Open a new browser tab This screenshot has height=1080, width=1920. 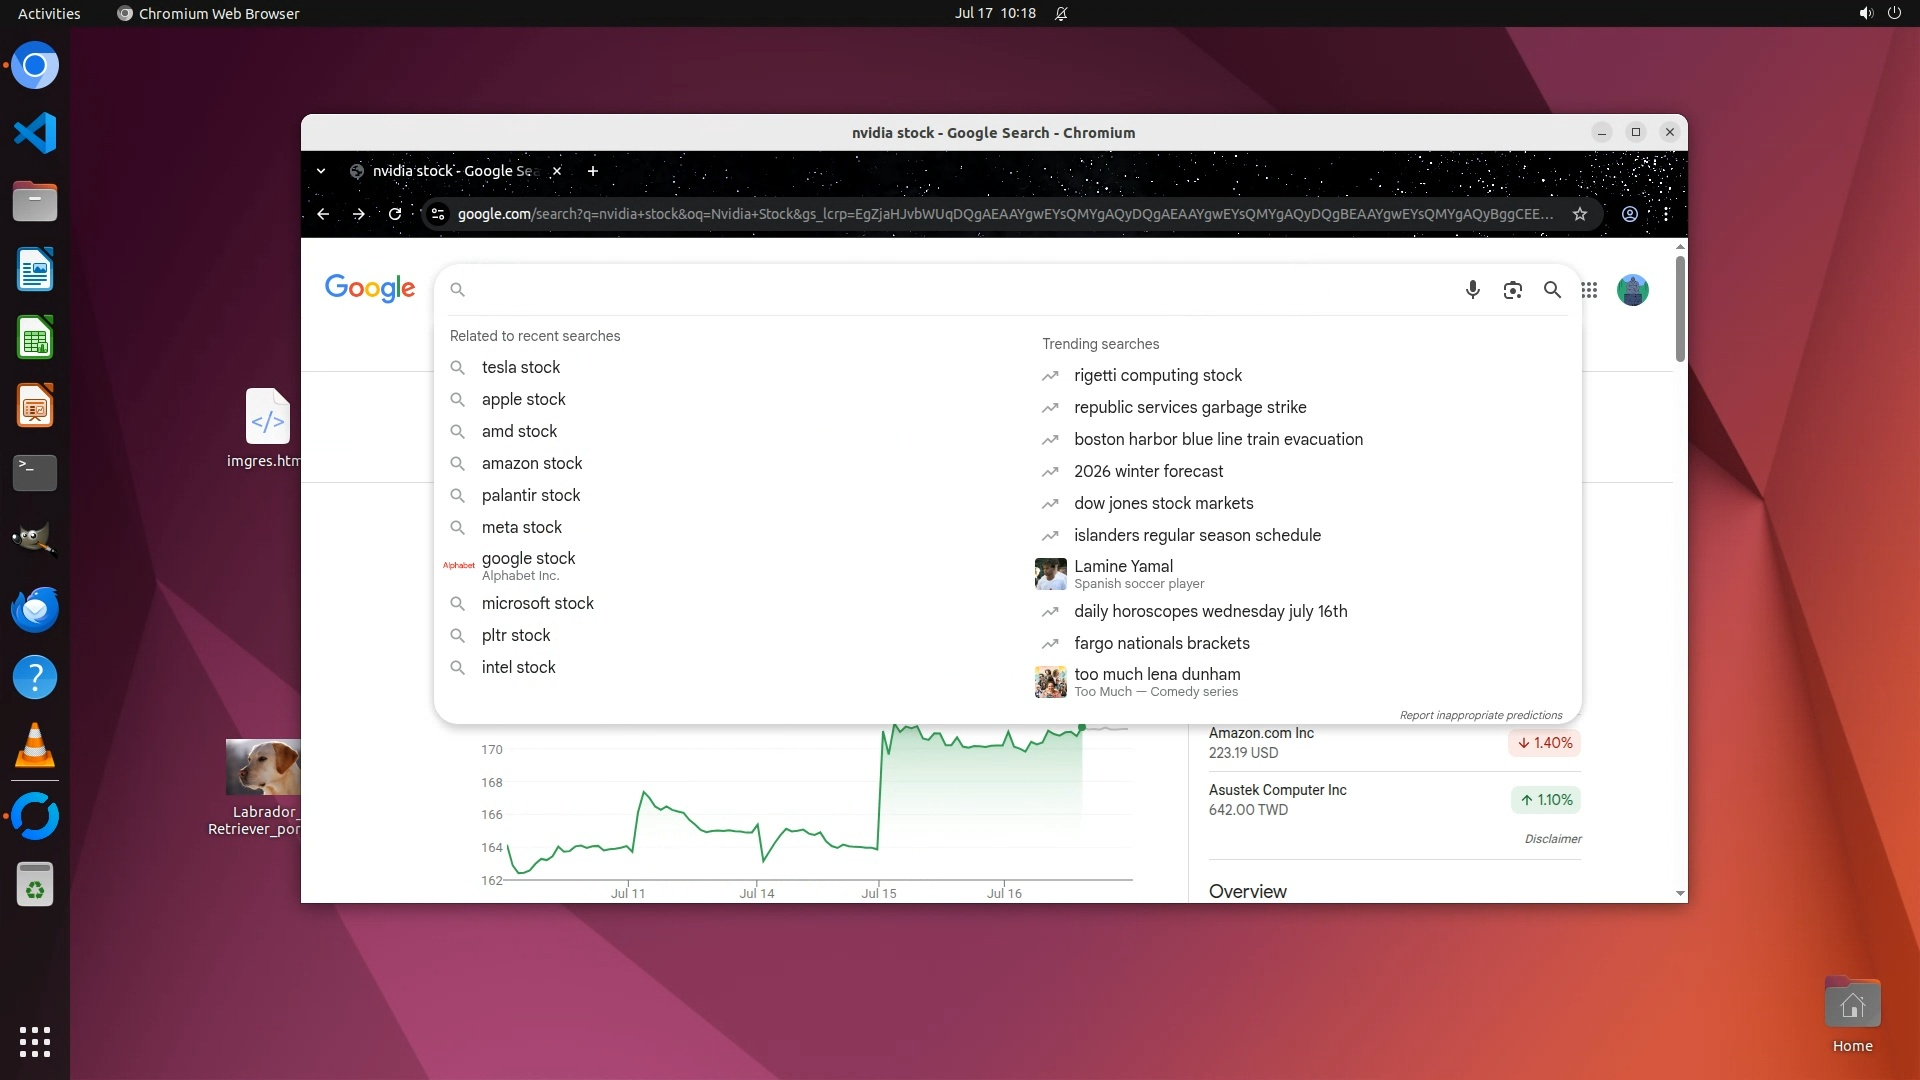point(593,171)
